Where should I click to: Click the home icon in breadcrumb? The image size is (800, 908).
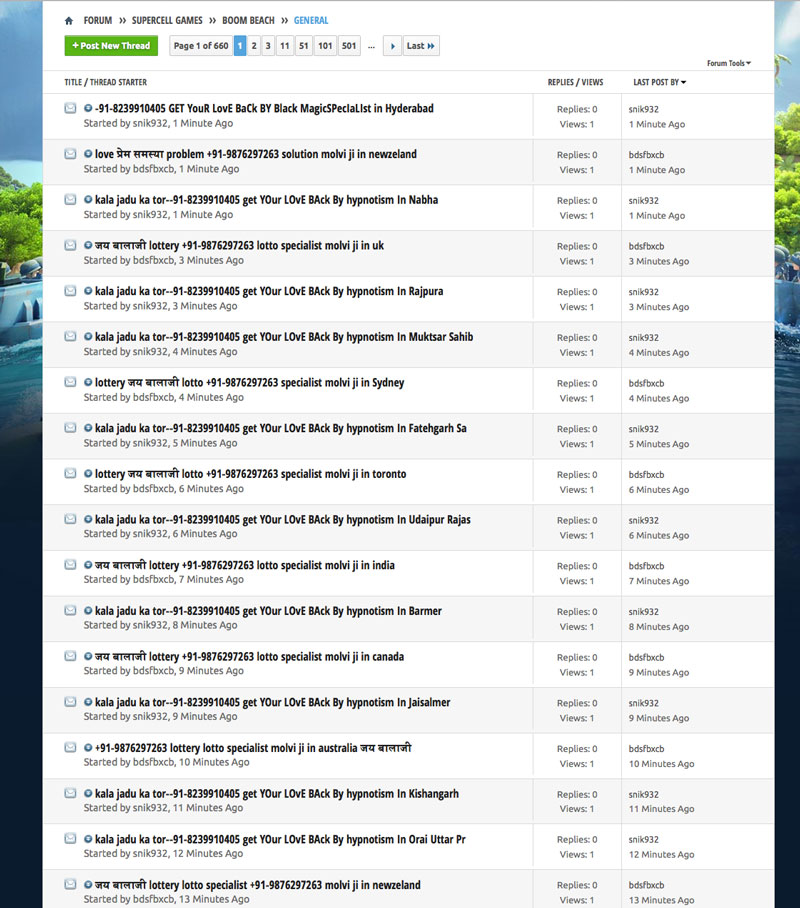pos(69,21)
